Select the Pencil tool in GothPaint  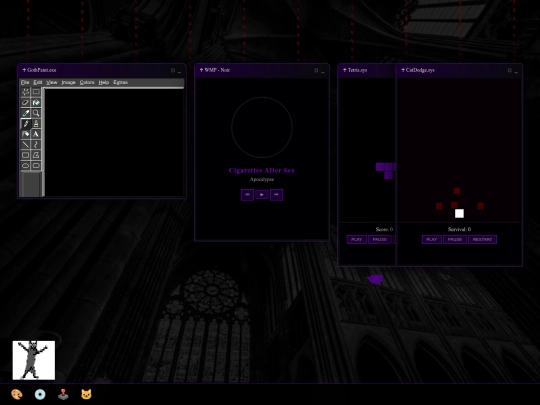(x=25, y=124)
